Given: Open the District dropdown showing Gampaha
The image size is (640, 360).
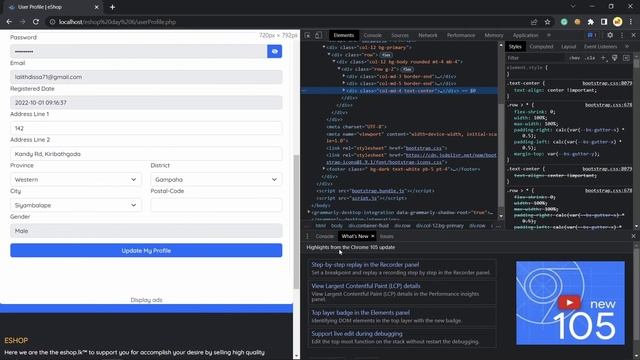Looking at the screenshot, I should pos(216,180).
